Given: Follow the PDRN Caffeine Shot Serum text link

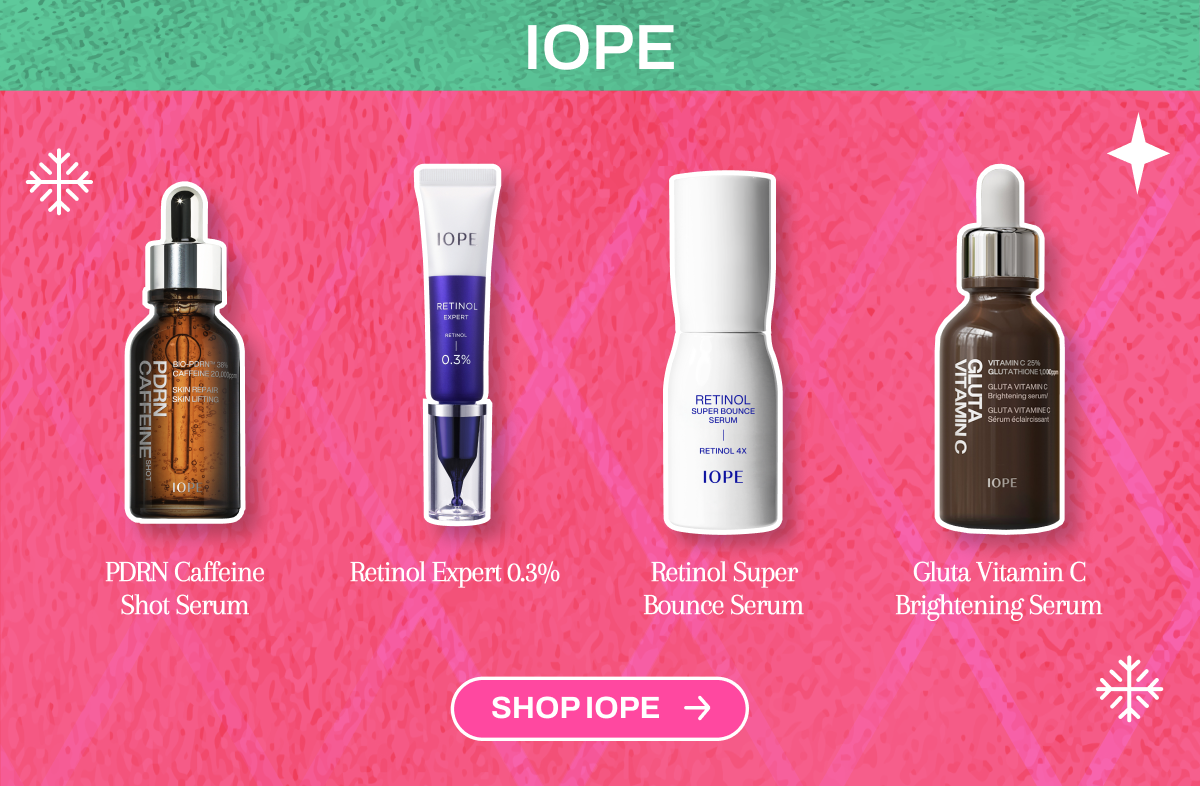Looking at the screenshot, I should click(185, 589).
